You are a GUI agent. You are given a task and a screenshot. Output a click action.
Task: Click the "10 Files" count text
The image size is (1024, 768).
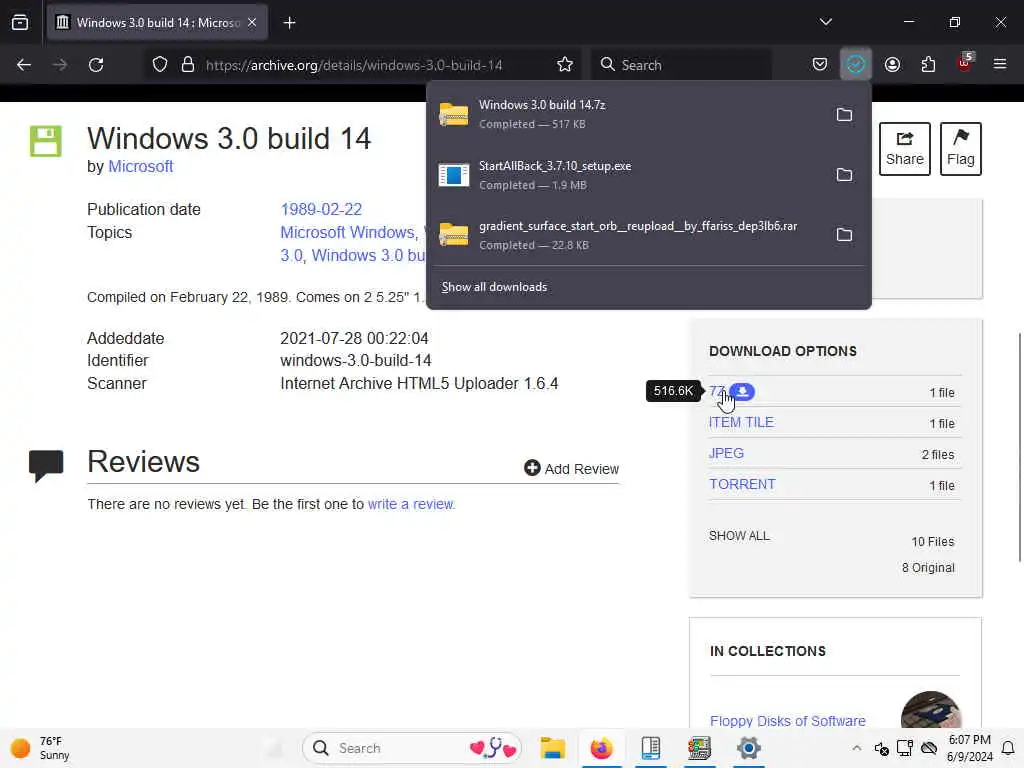(933, 542)
